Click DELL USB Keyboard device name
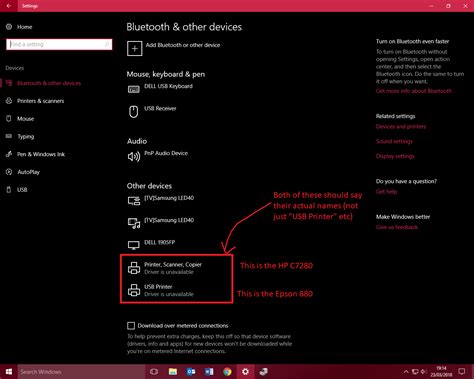This screenshot has width=474, height=379. pos(168,86)
